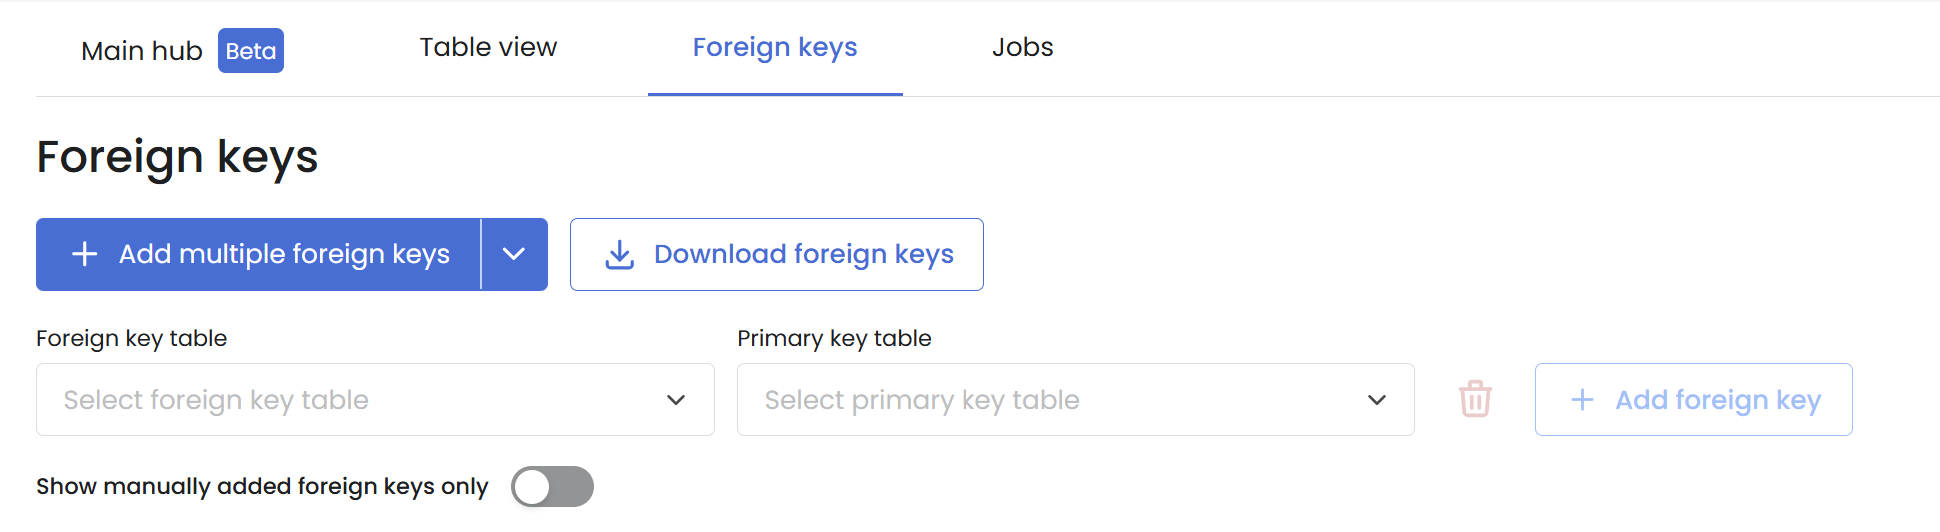The width and height of the screenshot is (1940, 532).
Task: Click the plus icon in Add multiple foreign keys
Action: (x=85, y=254)
